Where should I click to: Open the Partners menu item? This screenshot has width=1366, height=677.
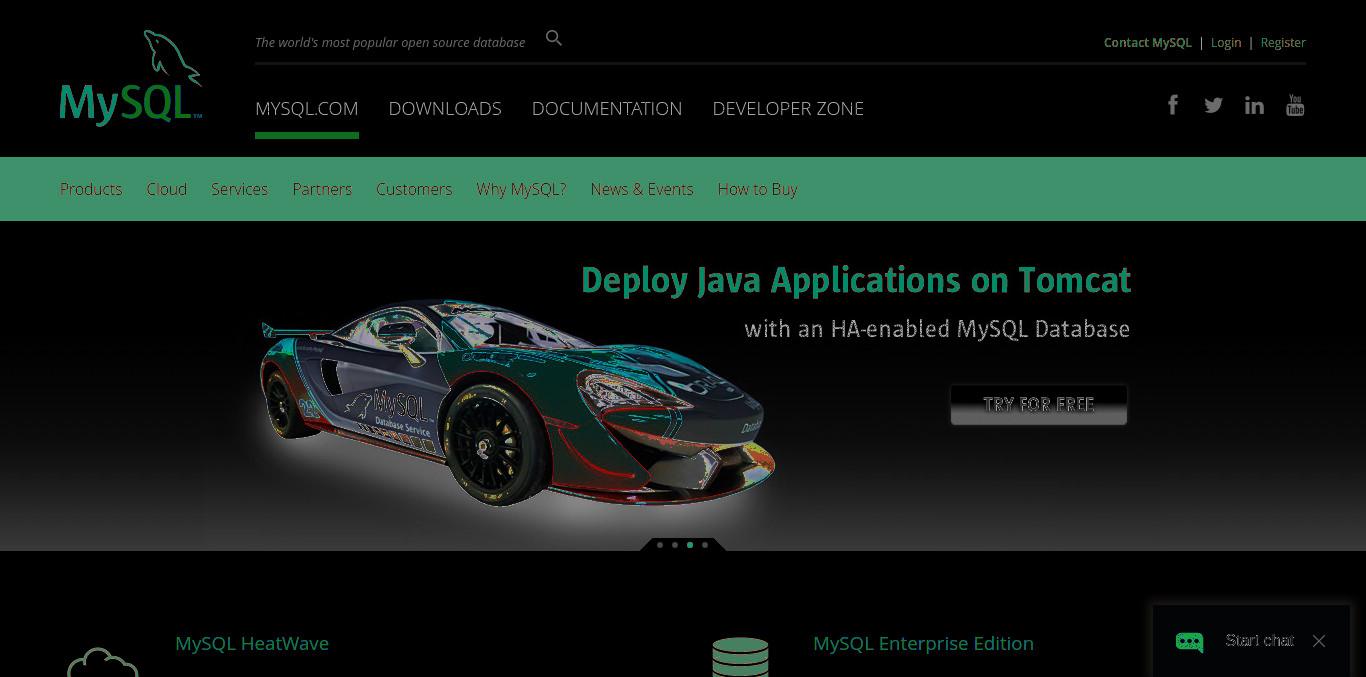[x=322, y=189]
